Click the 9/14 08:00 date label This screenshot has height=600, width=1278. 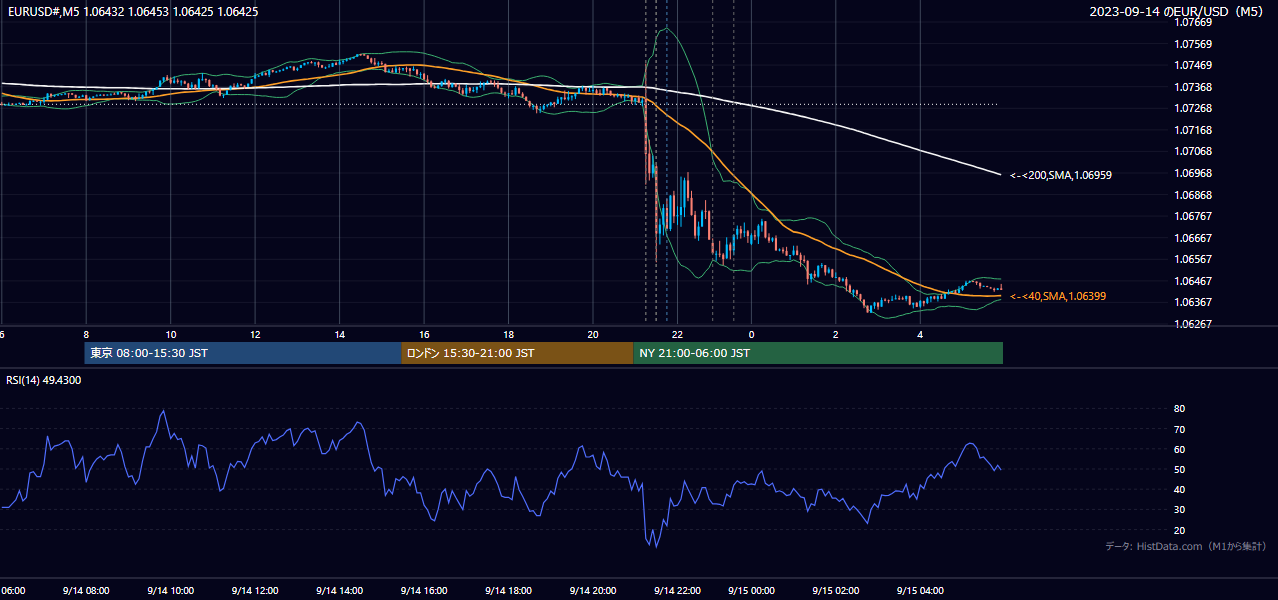[x=86, y=590]
